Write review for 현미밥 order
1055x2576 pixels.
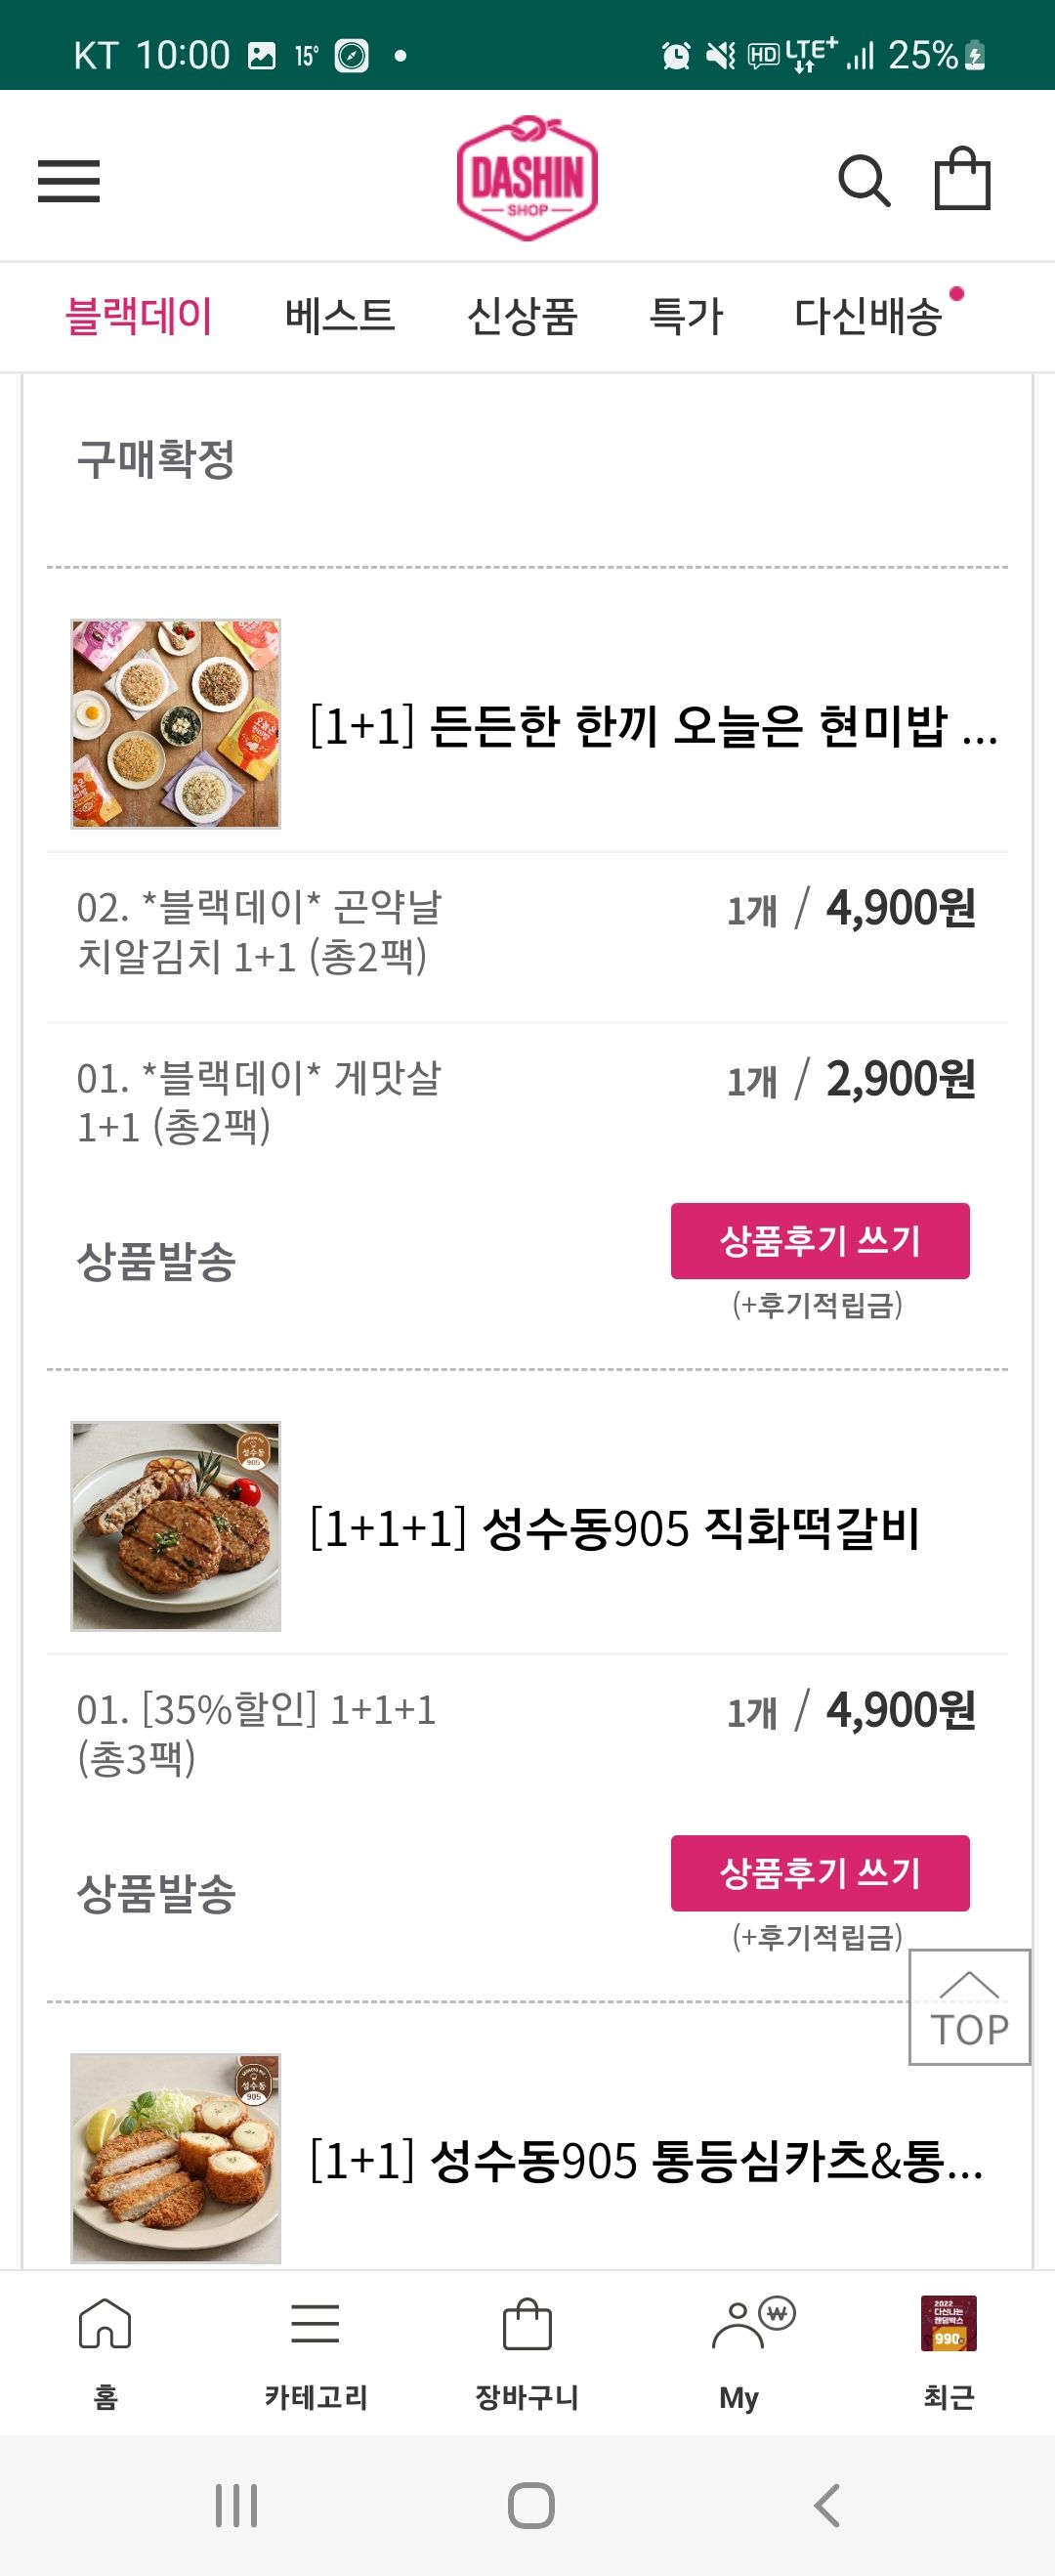pyautogui.click(x=820, y=1241)
